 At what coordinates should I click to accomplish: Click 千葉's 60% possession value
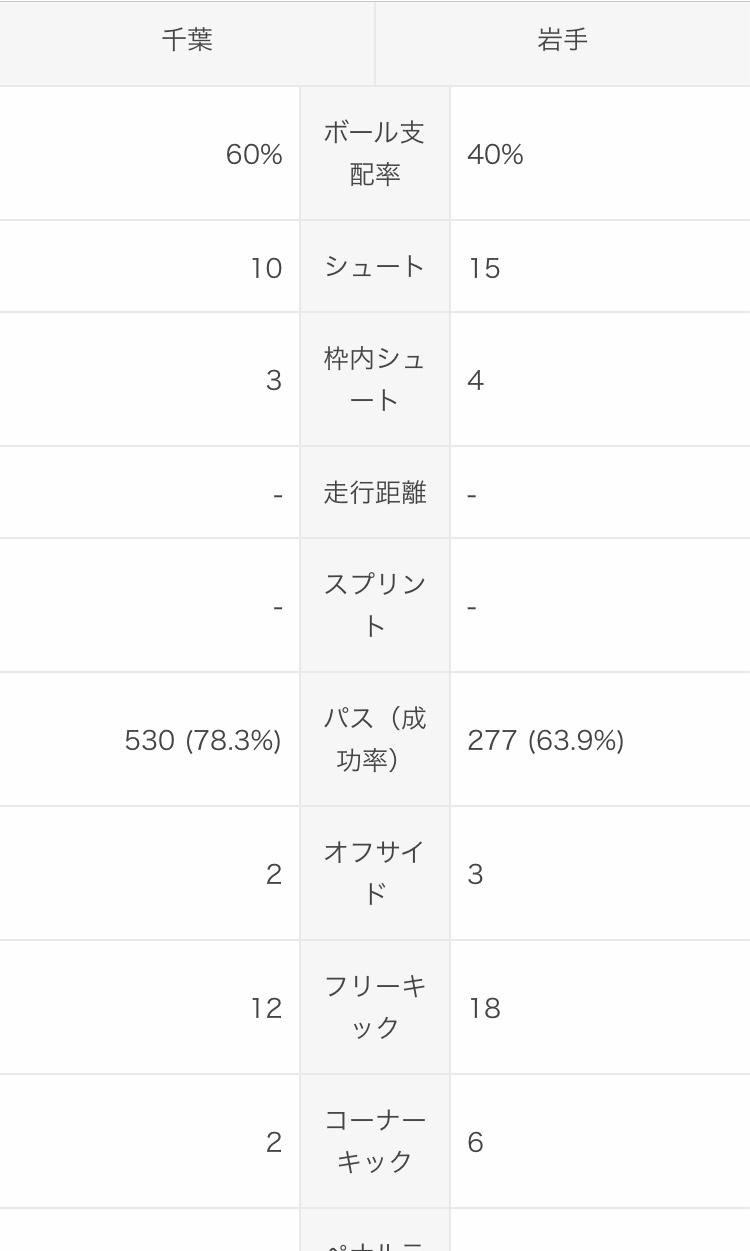(254, 155)
